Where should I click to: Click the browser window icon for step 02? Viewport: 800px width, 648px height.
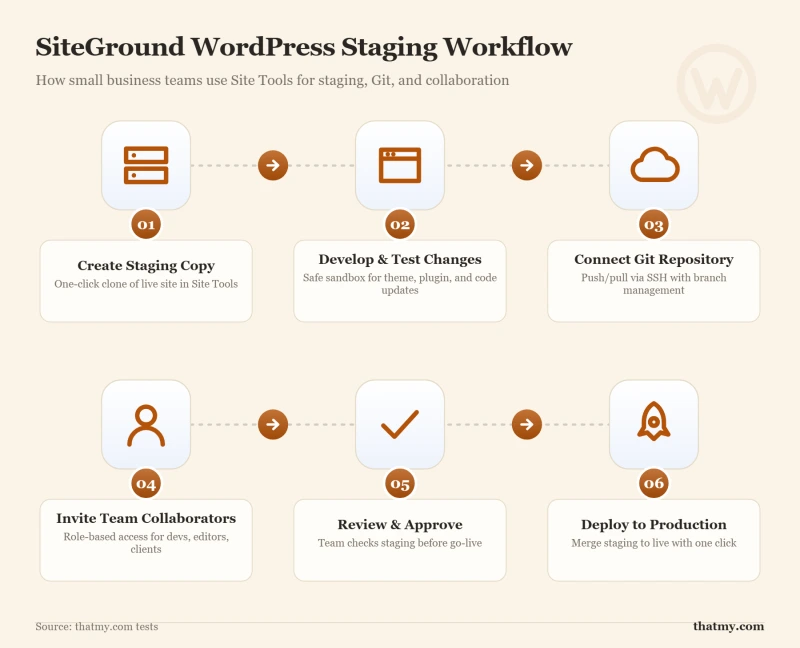coord(400,165)
